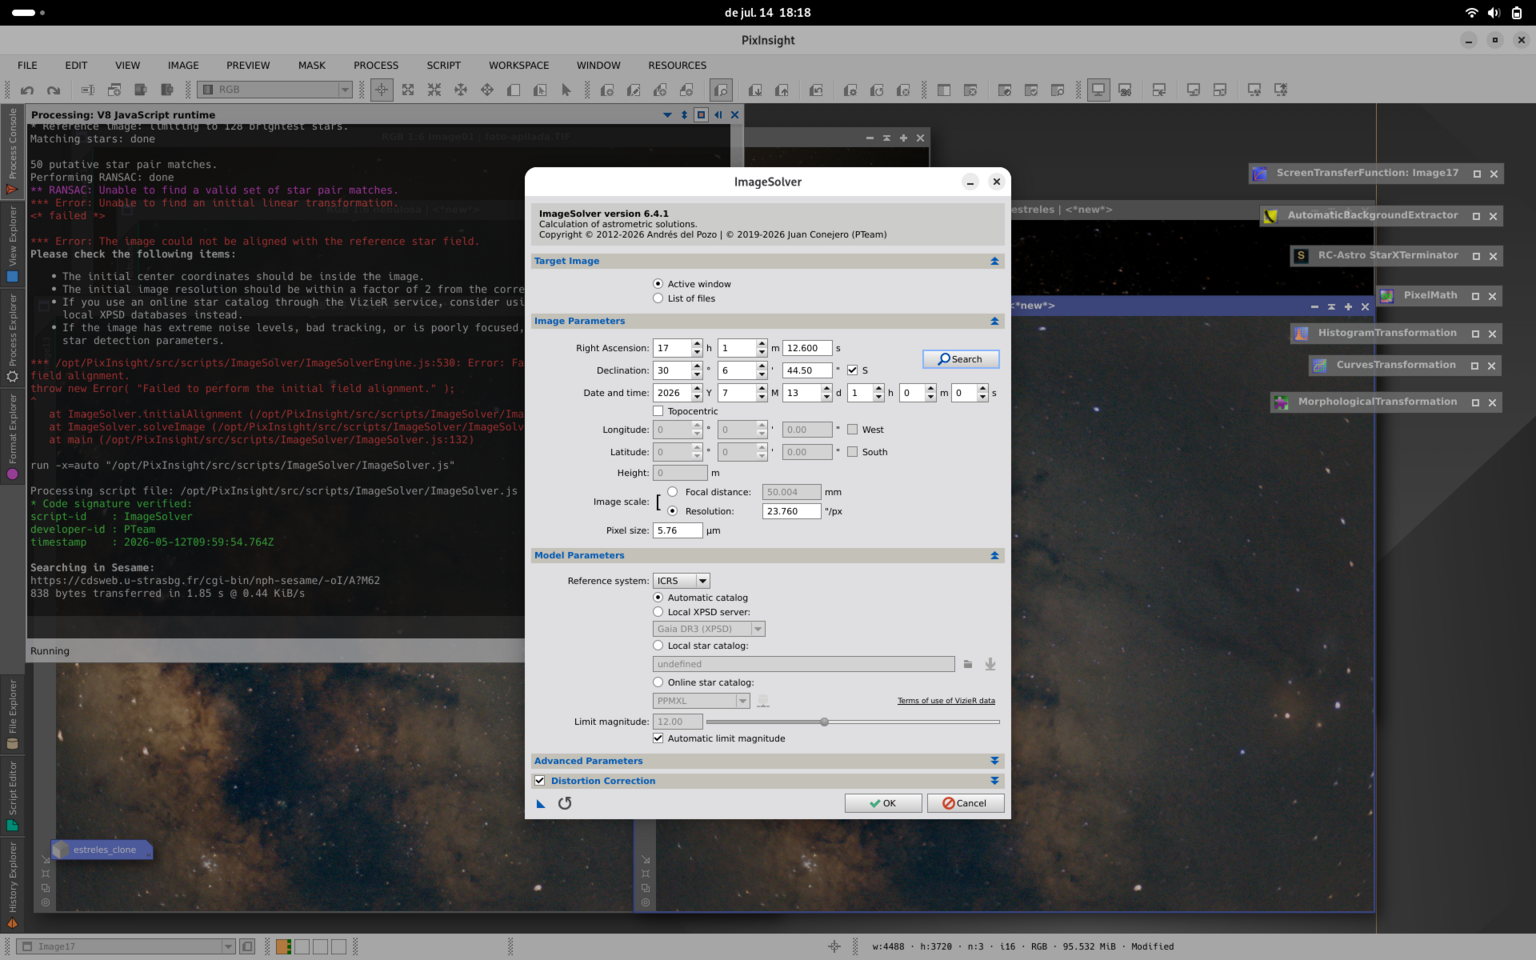Click the new instance triangle in ImageSolver
1536x960 pixels.
(x=541, y=803)
